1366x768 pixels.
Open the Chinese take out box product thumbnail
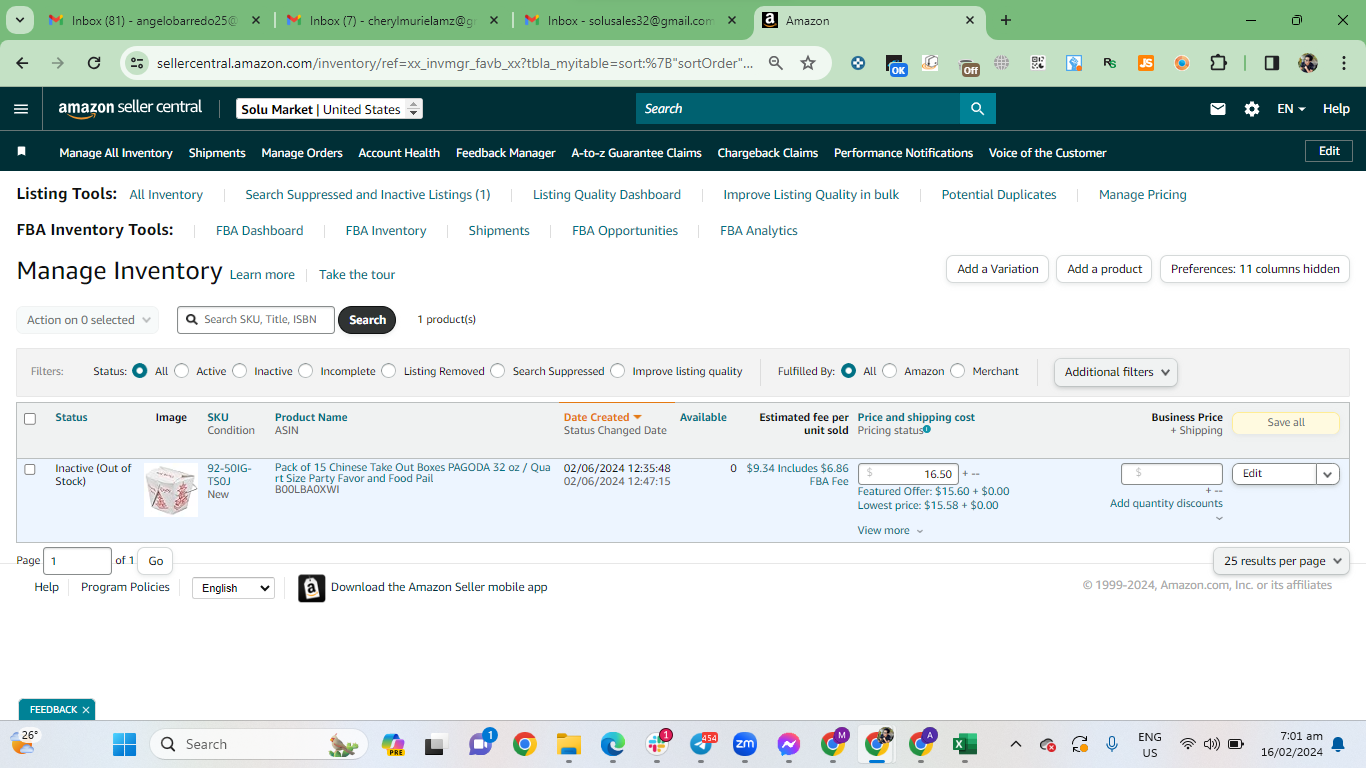tap(171, 490)
